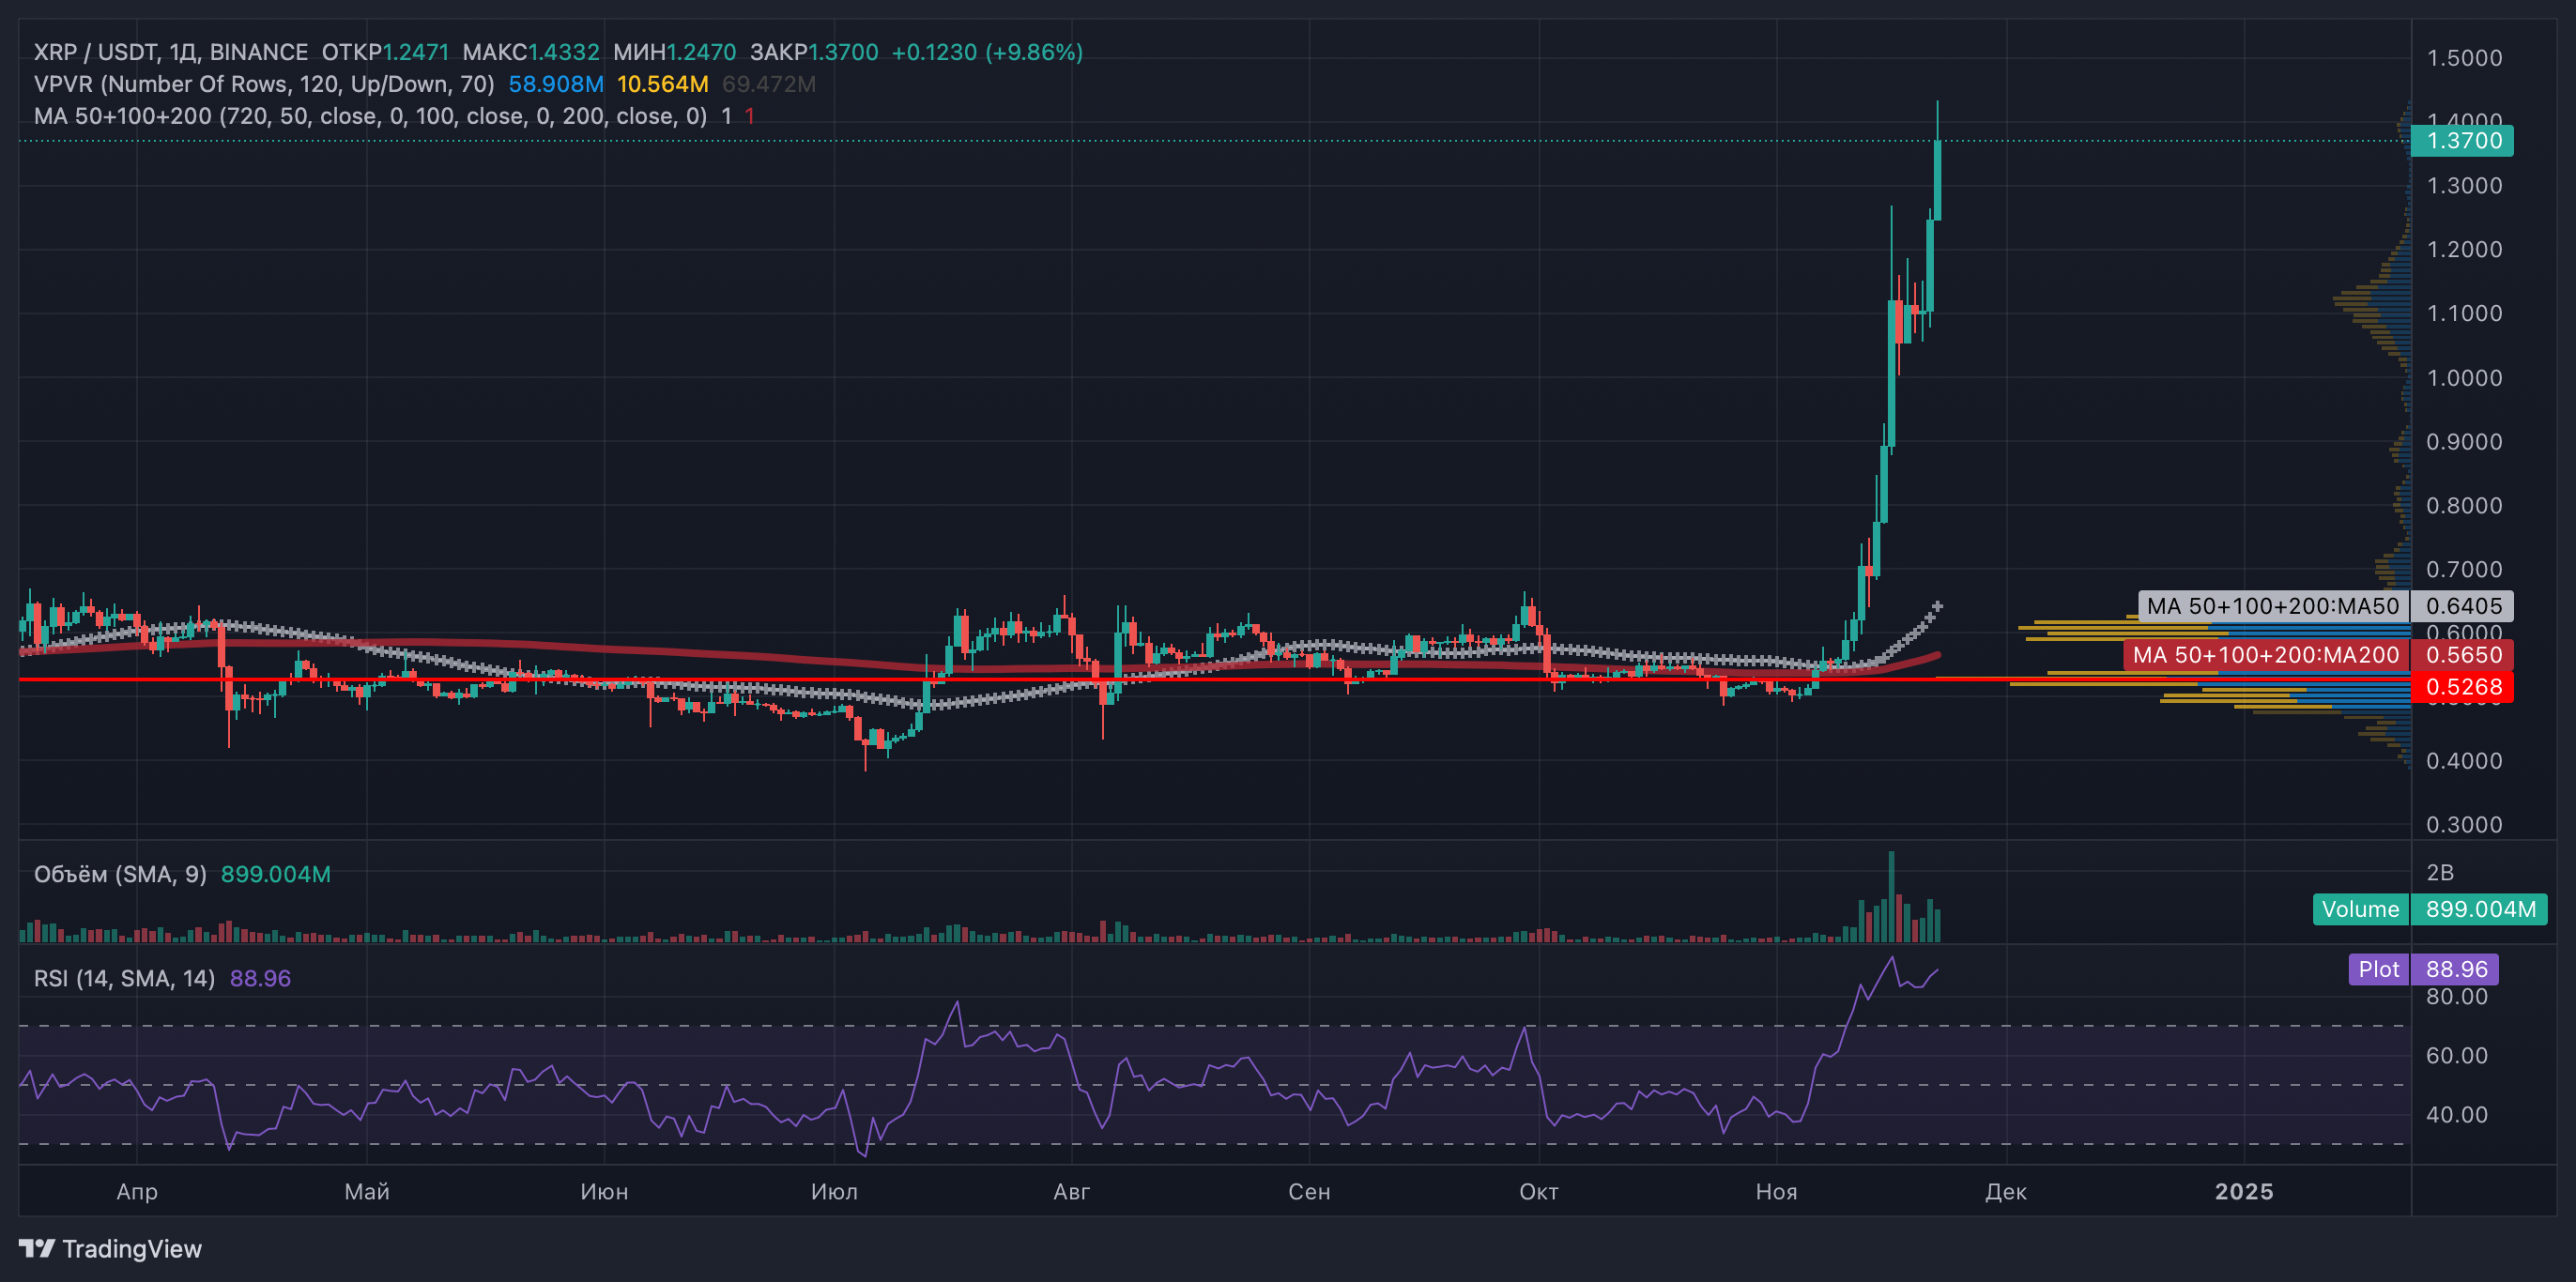Select the ОТКР 1.2471 open value
Screen dimensions: 2576x1282
(x=385, y=52)
